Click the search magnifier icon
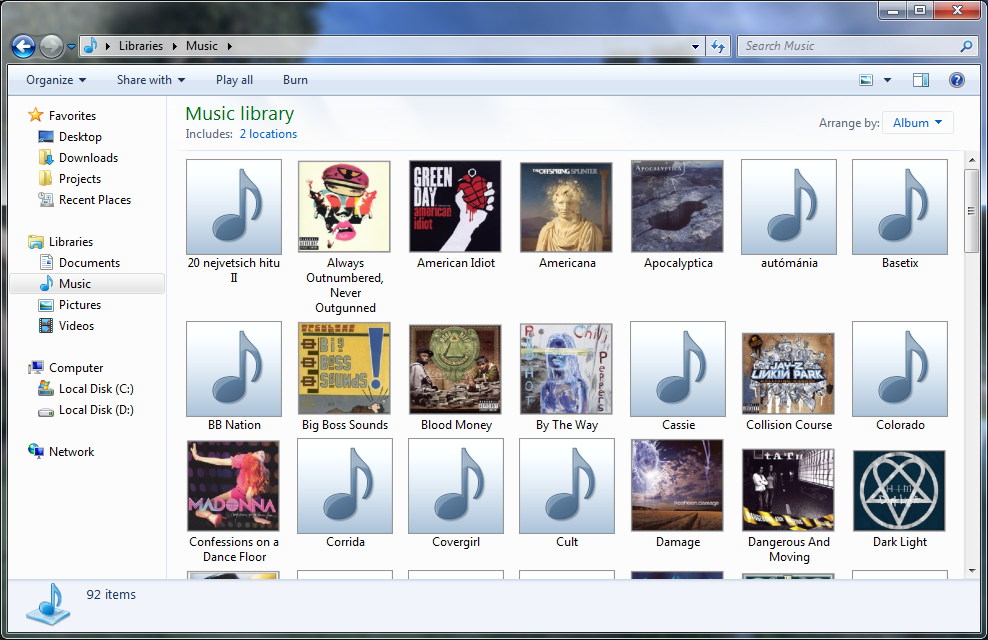Viewport: 988px width, 640px height. [x=966, y=46]
